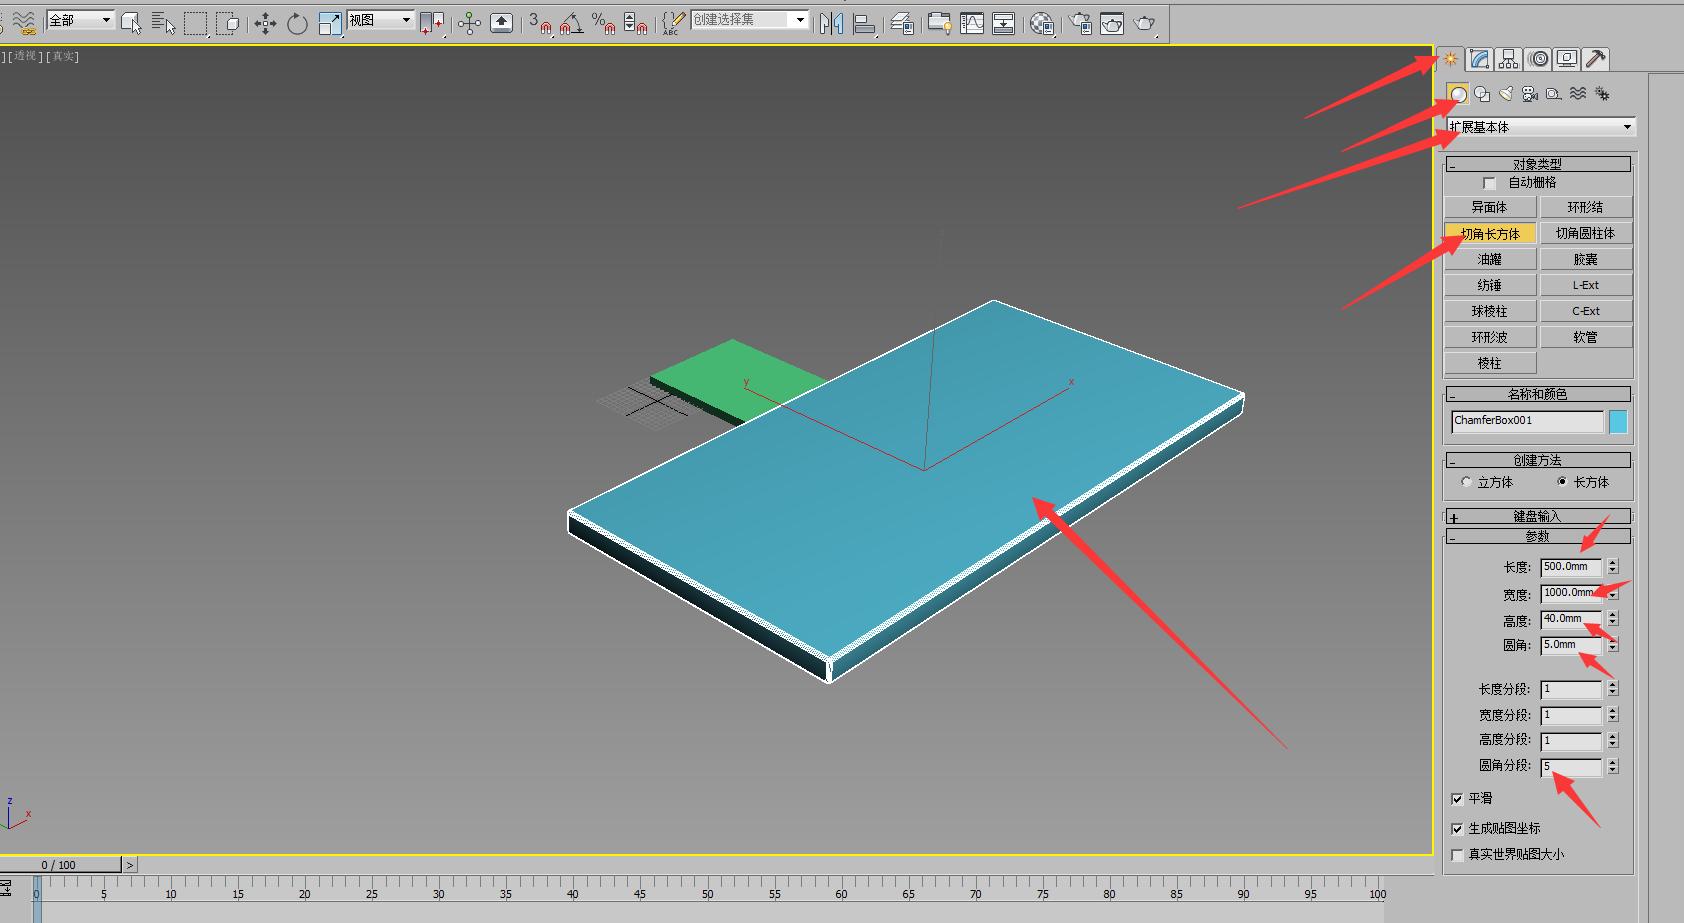Expand the 键盘输入 rollout
The image size is (1684, 923).
(1537, 516)
